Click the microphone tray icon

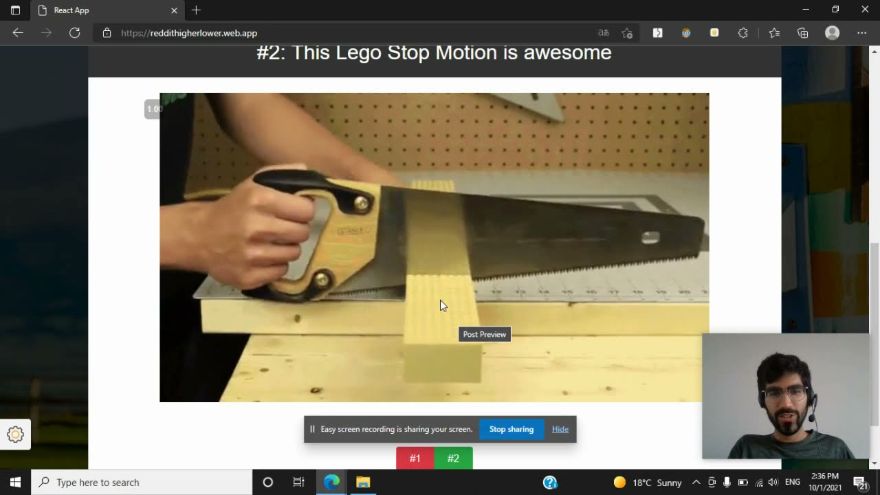(727, 482)
